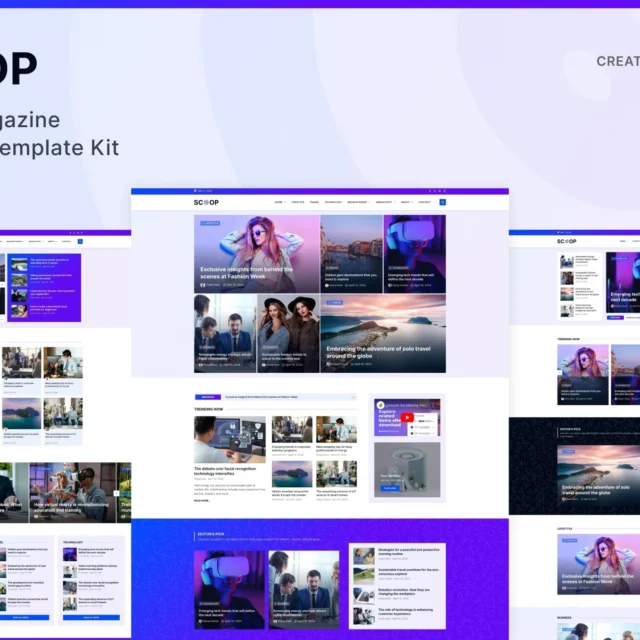Open the business meeting article tile in hero grid

coord(225,333)
